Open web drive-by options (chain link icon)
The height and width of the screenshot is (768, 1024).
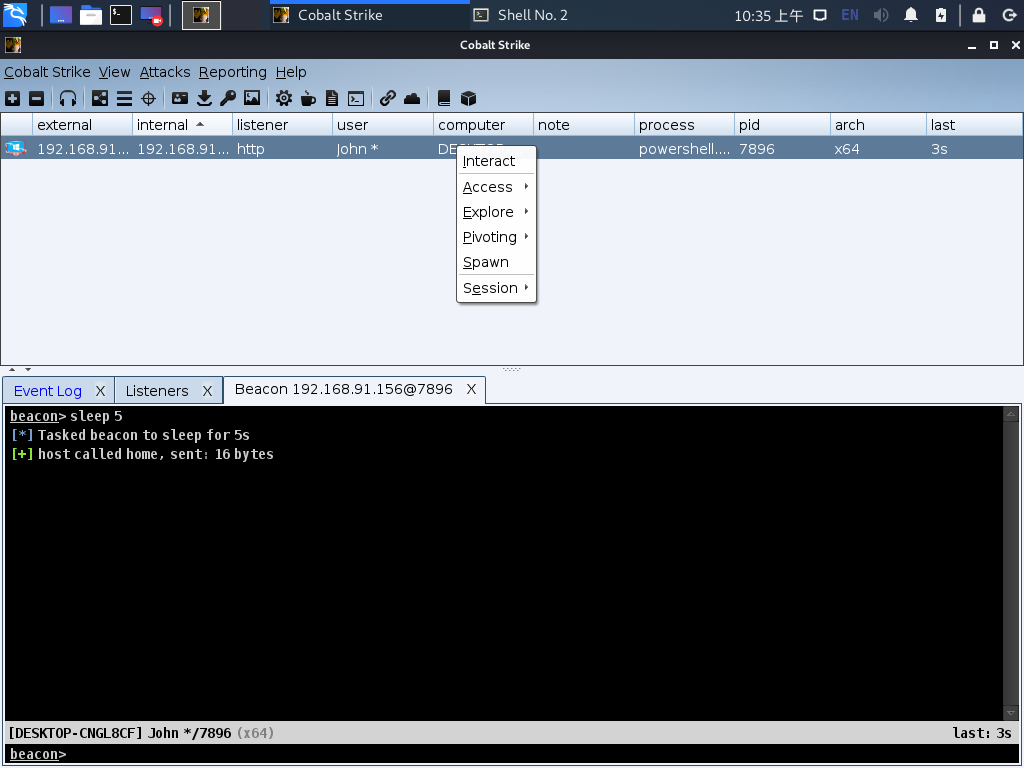click(x=388, y=98)
